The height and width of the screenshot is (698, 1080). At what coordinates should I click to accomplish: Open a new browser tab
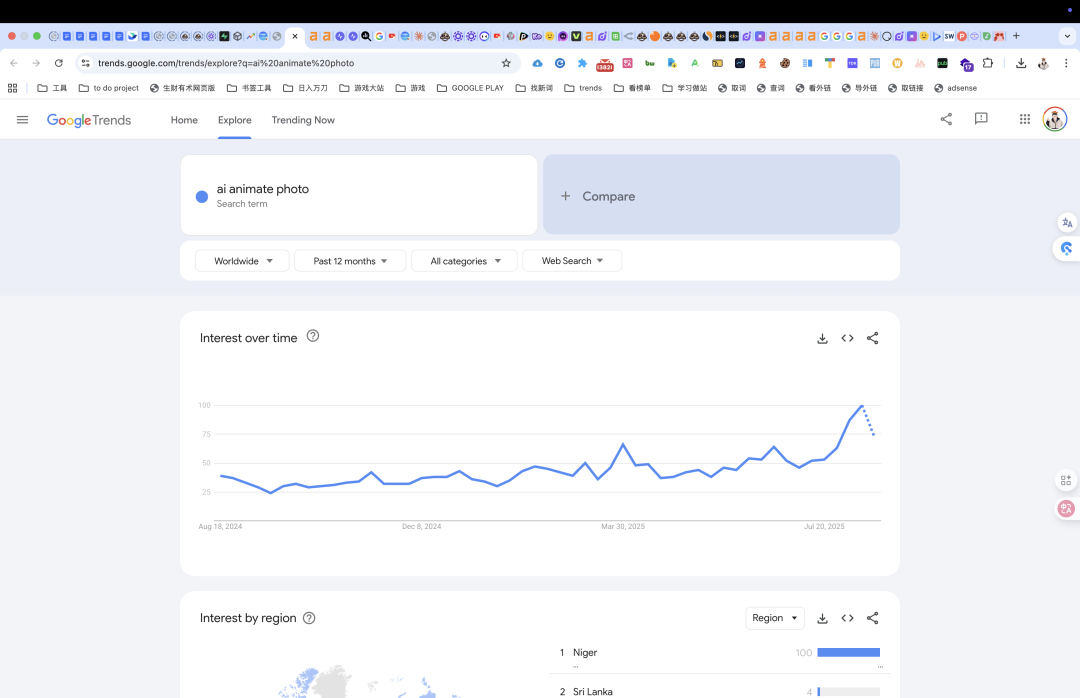coord(1016,36)
